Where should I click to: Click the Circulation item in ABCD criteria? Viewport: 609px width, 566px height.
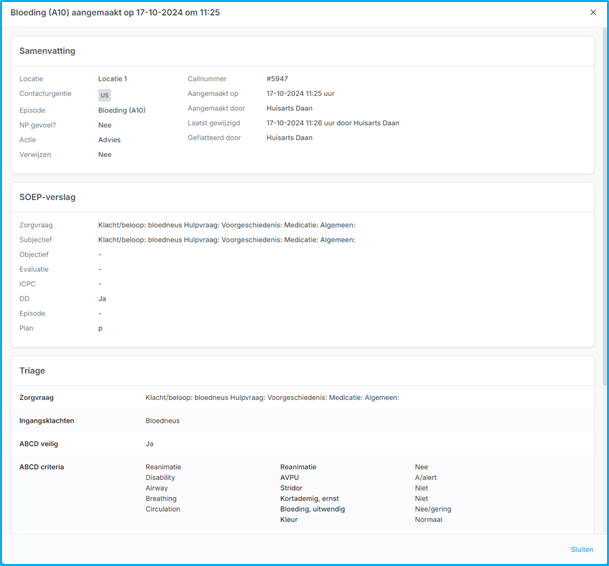coord(163,509)
